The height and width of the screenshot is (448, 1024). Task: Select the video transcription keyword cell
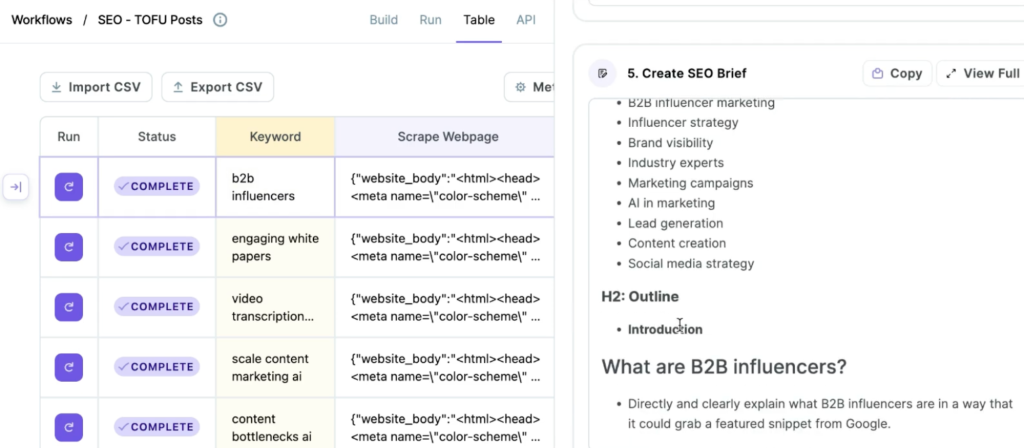coord(275,307)
